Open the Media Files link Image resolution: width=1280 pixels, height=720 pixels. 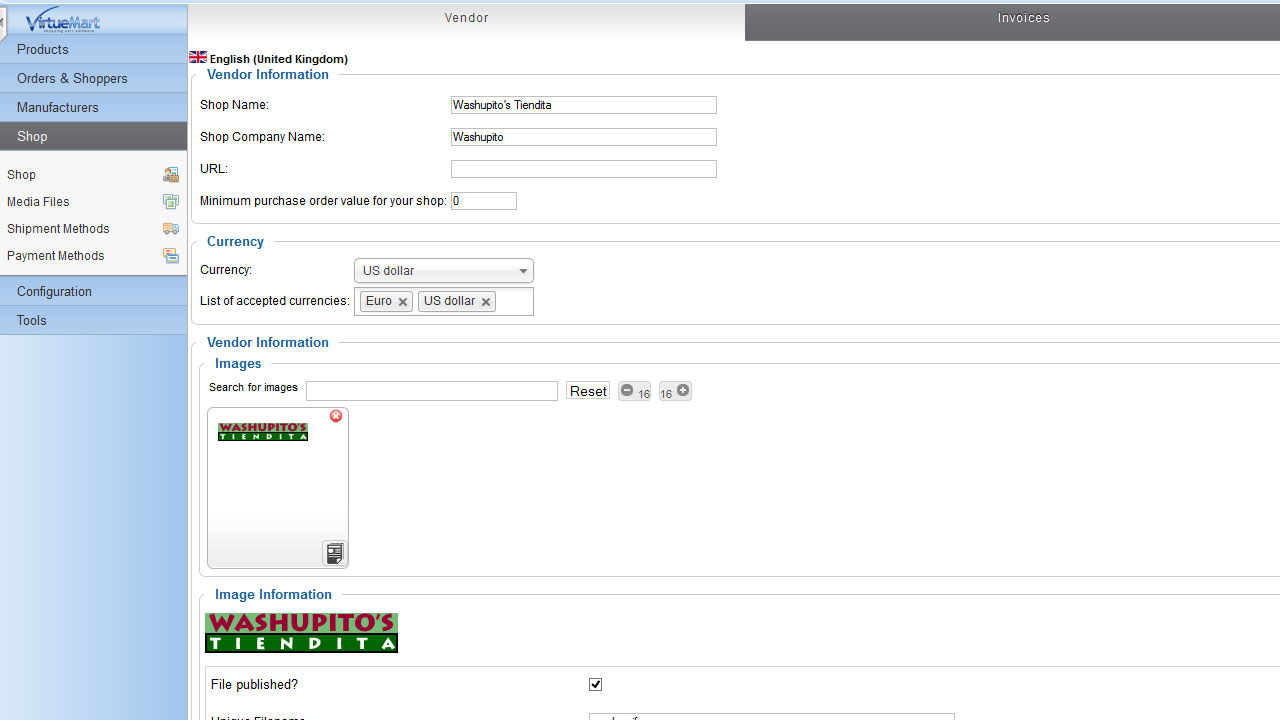(x=38, y=202)
